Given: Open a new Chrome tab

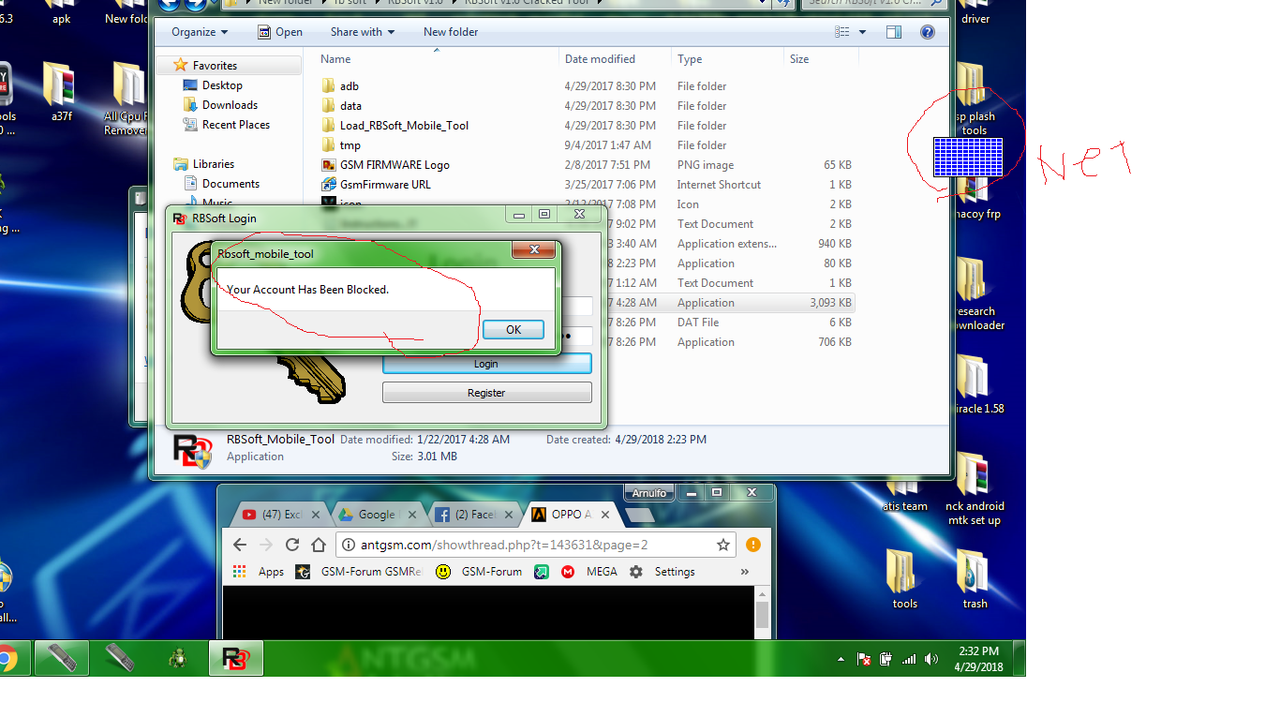Looking at the screenshot, I should click(x=640, y=515).
